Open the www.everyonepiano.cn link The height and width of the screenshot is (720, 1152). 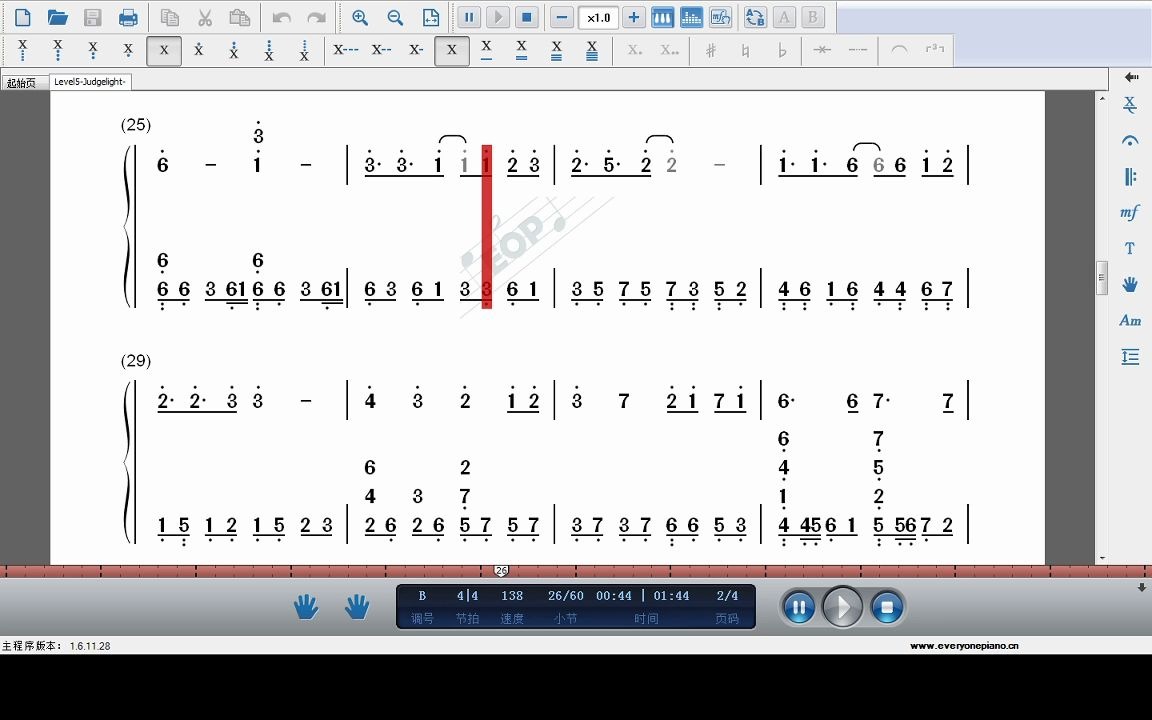tap(964, 646)
